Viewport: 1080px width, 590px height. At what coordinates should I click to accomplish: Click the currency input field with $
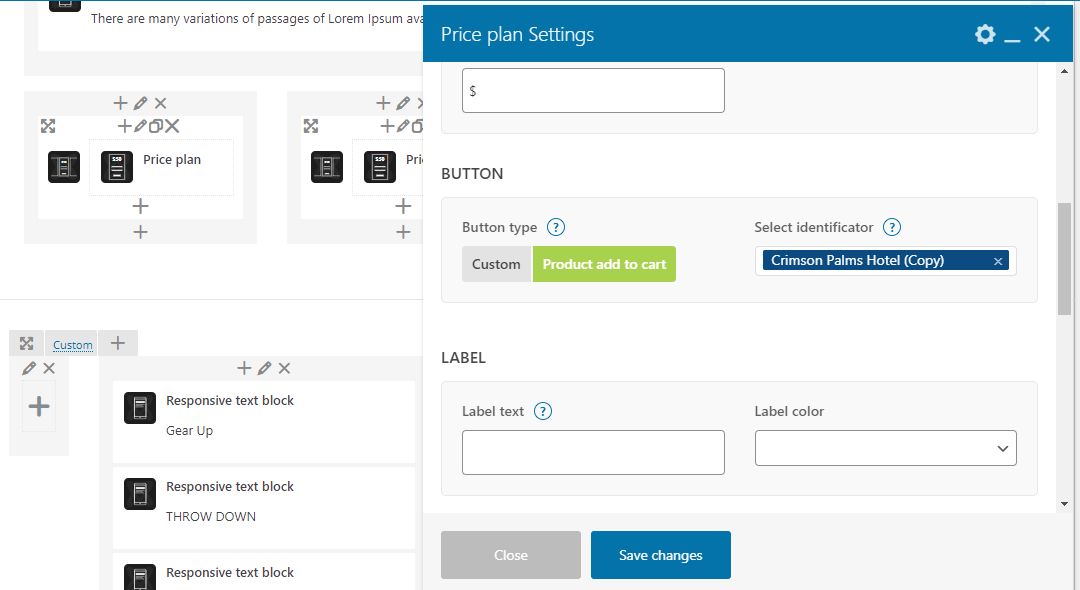click(592, 90)
